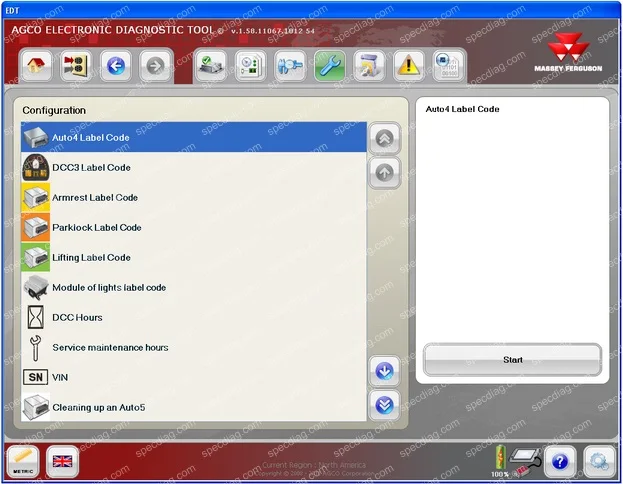Select Parklock Label Code entry
This screenshot has height=484, width=623.
[193, 227]
